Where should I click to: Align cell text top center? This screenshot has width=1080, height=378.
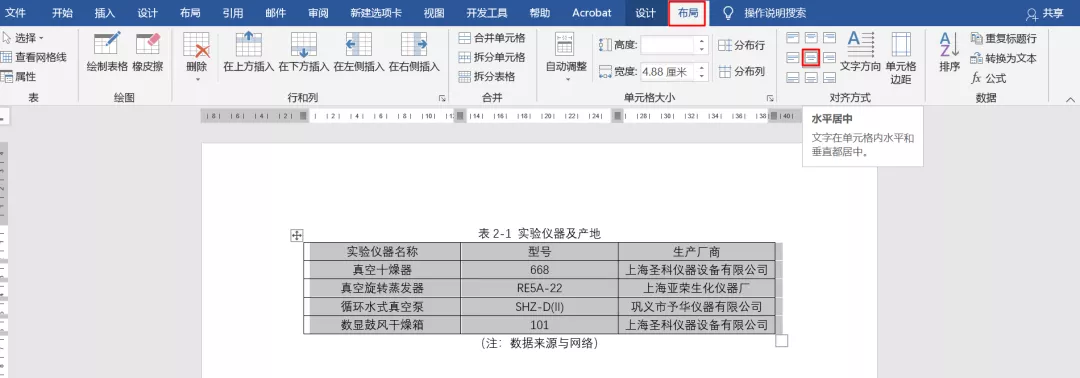811,37
